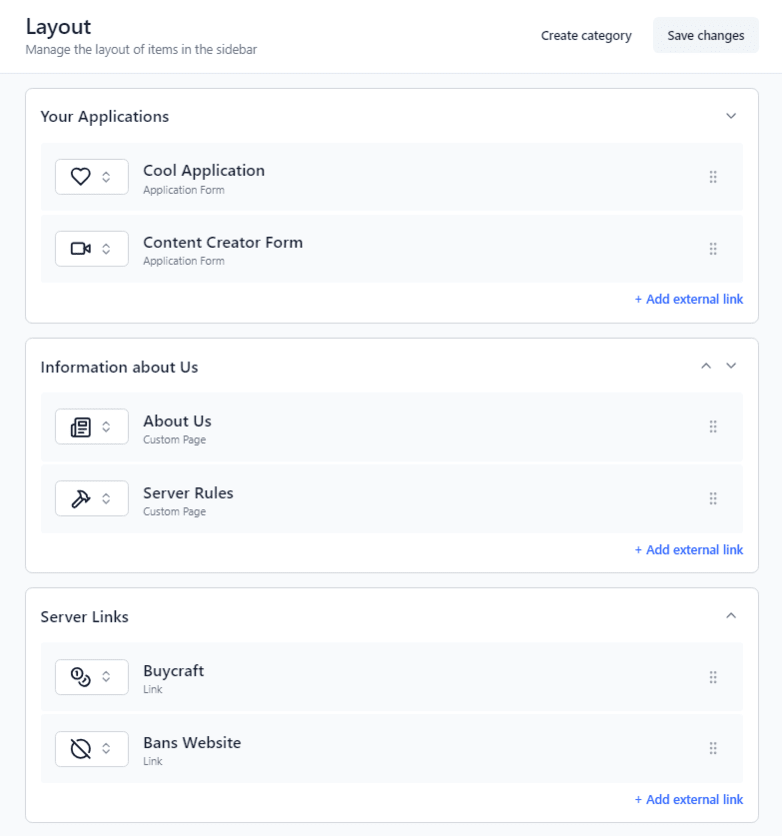Move Your Applications category down
The height and width of the screenshot is (836, 782).
[x=731, y=116]
